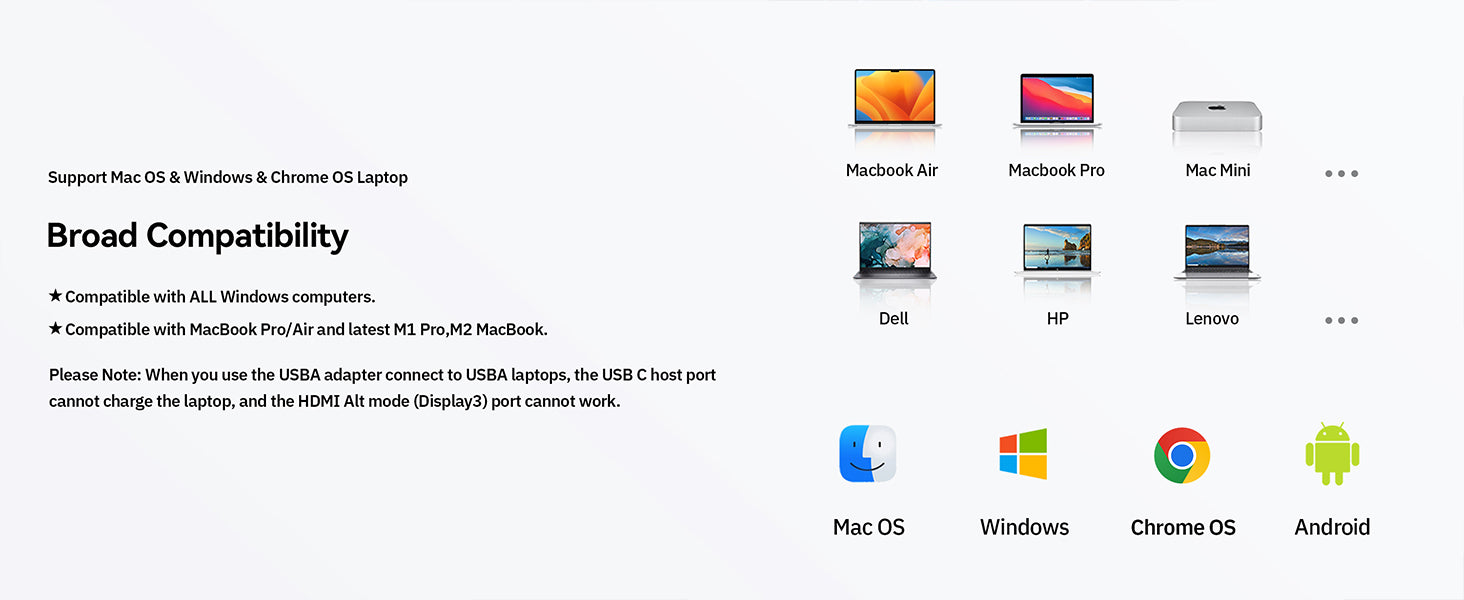Click the Windows four-color logo icon
The width and height of the screenshot is (1464, 600).
[1023, 454]
